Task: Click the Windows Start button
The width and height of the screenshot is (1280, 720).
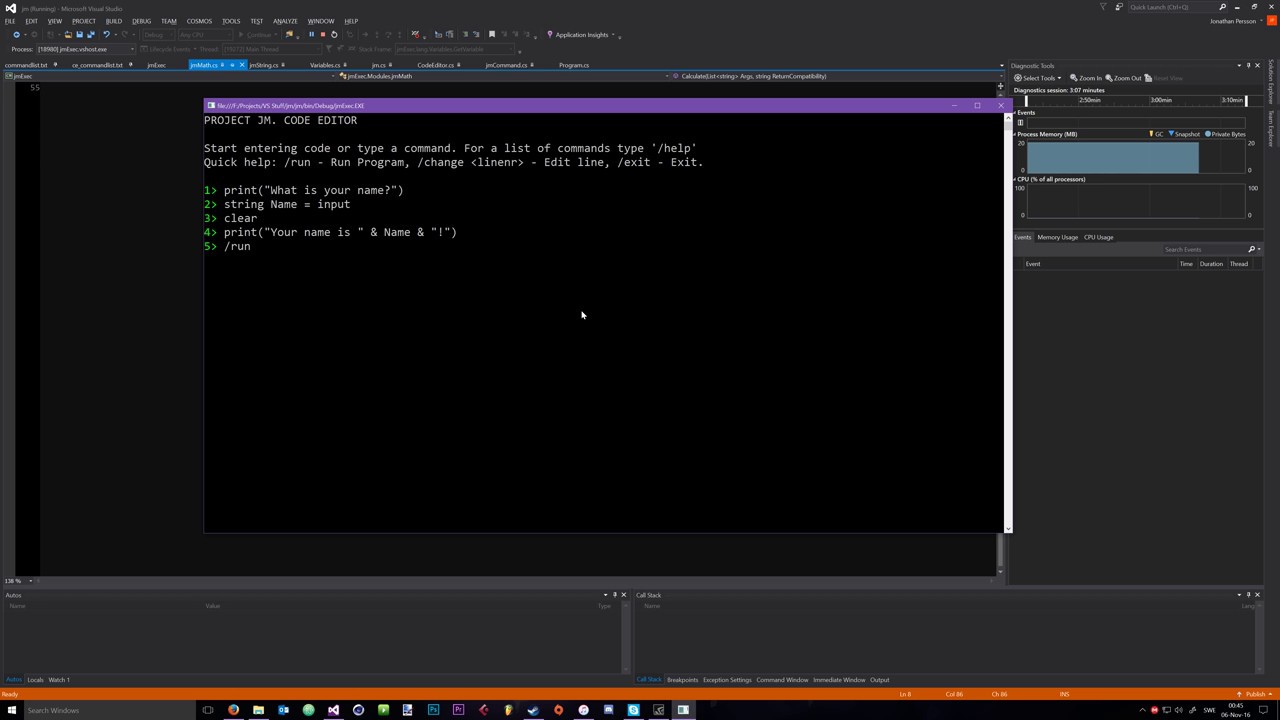Action: click(x=10, y=710)
